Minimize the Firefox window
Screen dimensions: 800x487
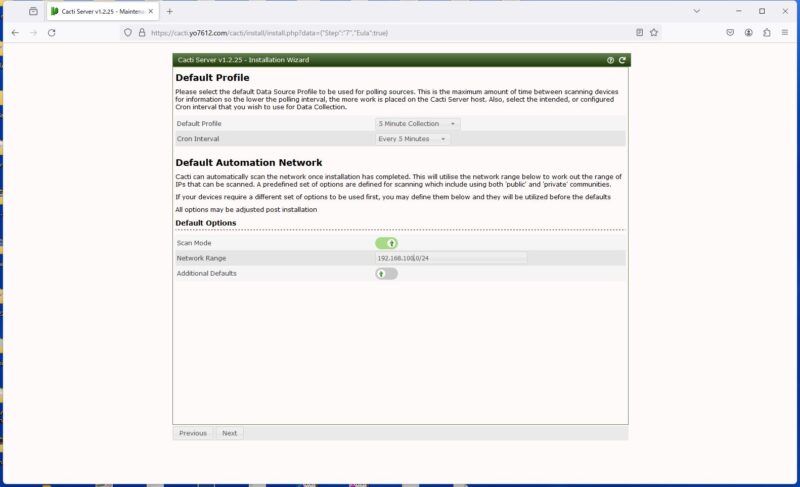[x=738, y=11]
